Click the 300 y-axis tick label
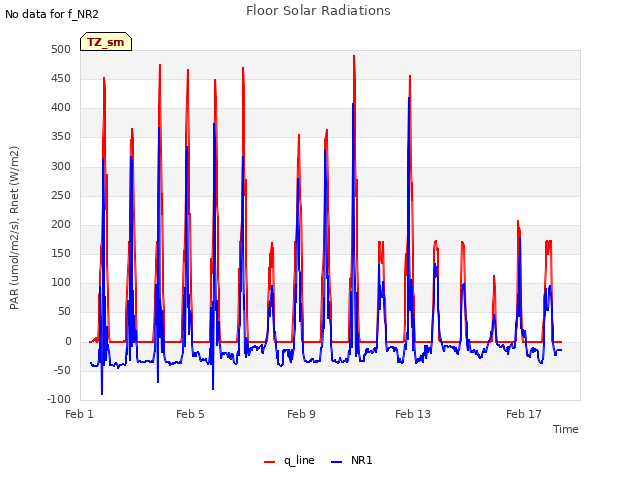 [61, 166]
